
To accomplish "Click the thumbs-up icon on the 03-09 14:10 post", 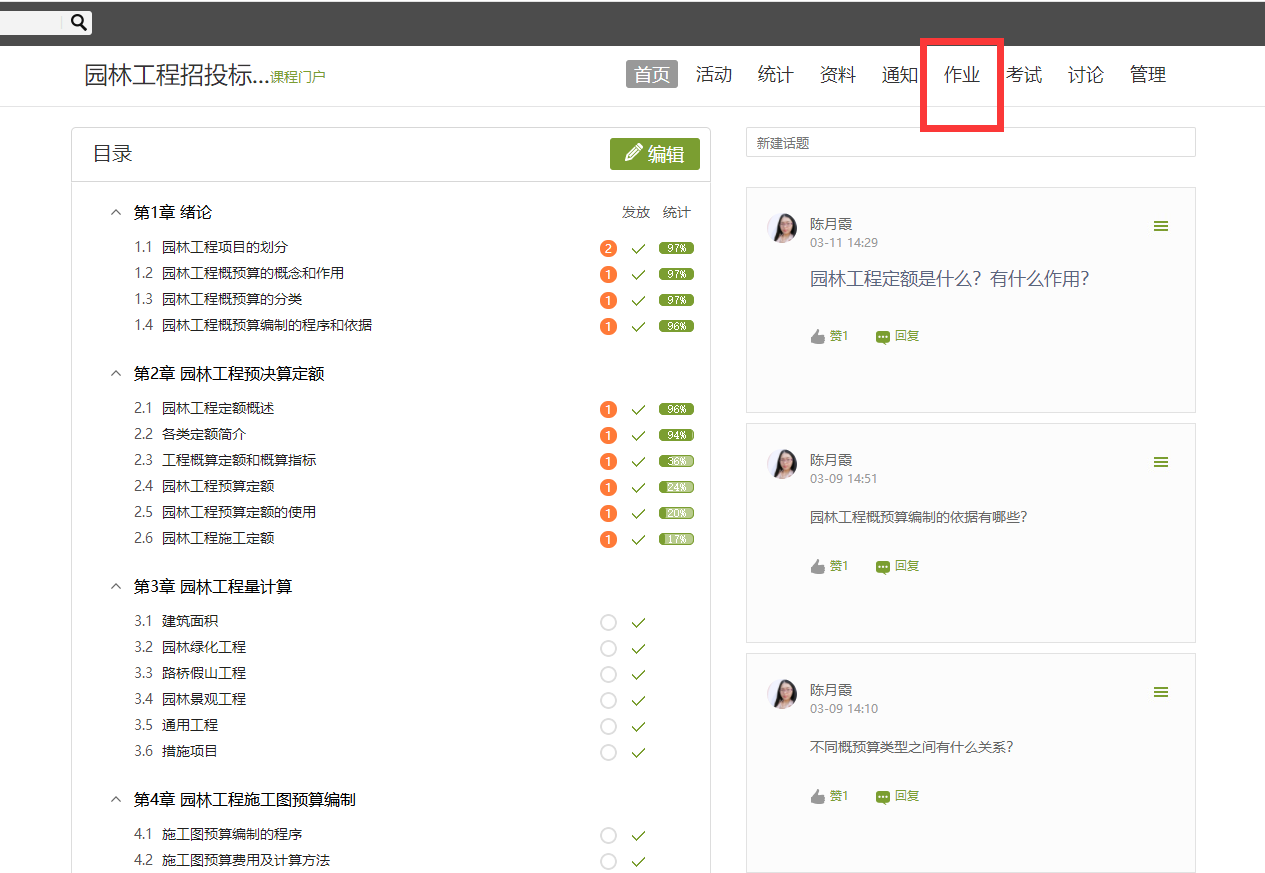I will (818, 797).
